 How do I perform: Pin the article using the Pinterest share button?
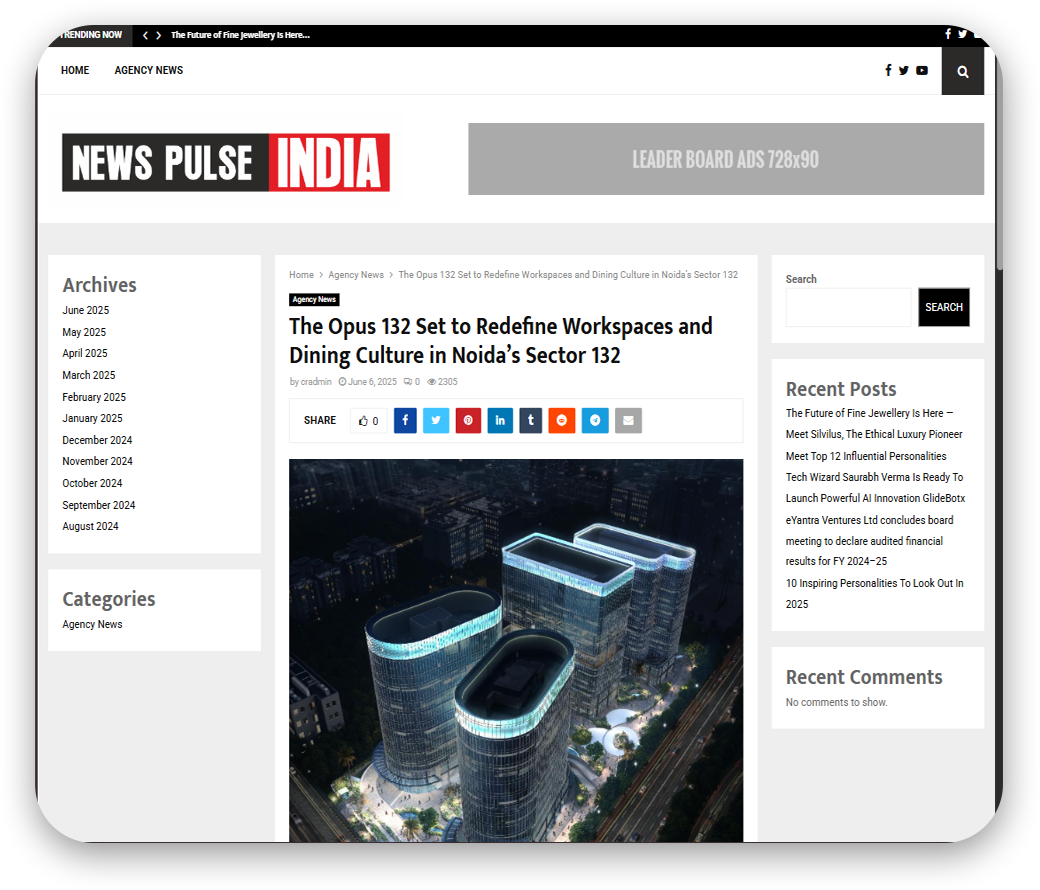click(x=468, y=421)
